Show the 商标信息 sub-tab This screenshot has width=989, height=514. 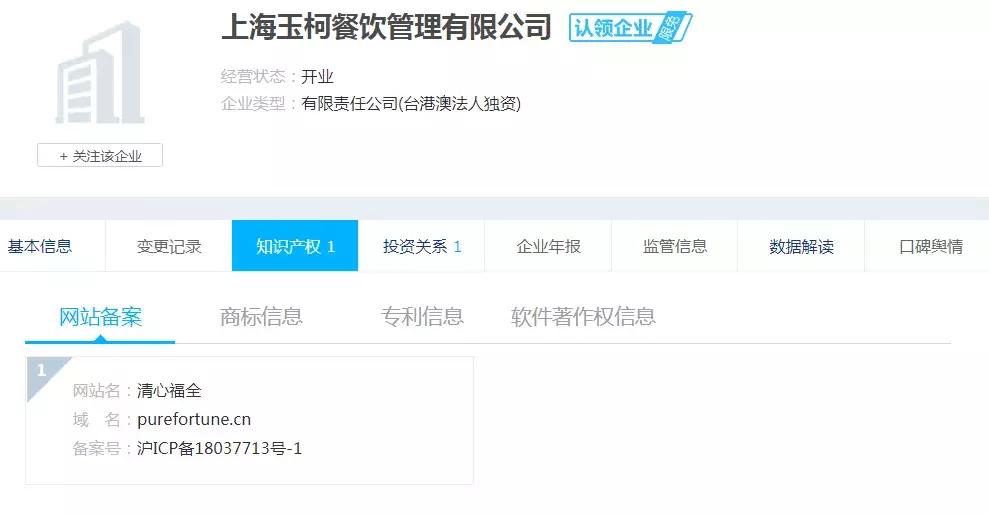pyautogui.click(x=261, y=317)
